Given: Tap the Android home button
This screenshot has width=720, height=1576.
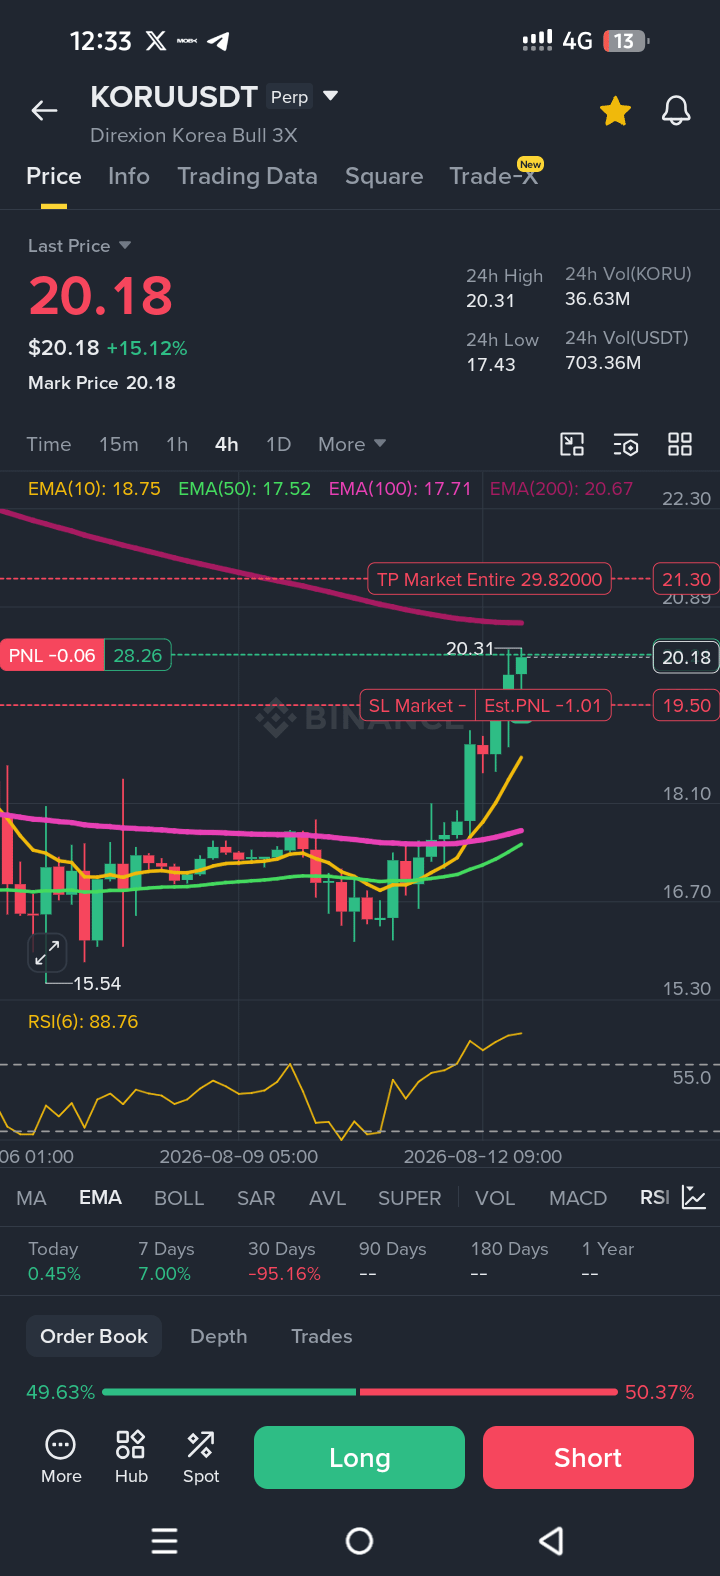Looking at the screenshot, I should [360, 1541].
